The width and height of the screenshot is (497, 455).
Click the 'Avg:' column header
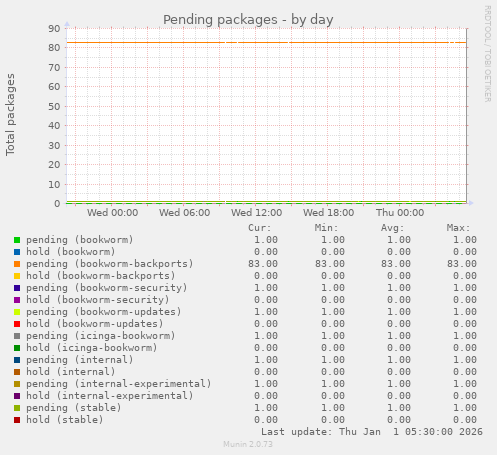click(392, 228)
